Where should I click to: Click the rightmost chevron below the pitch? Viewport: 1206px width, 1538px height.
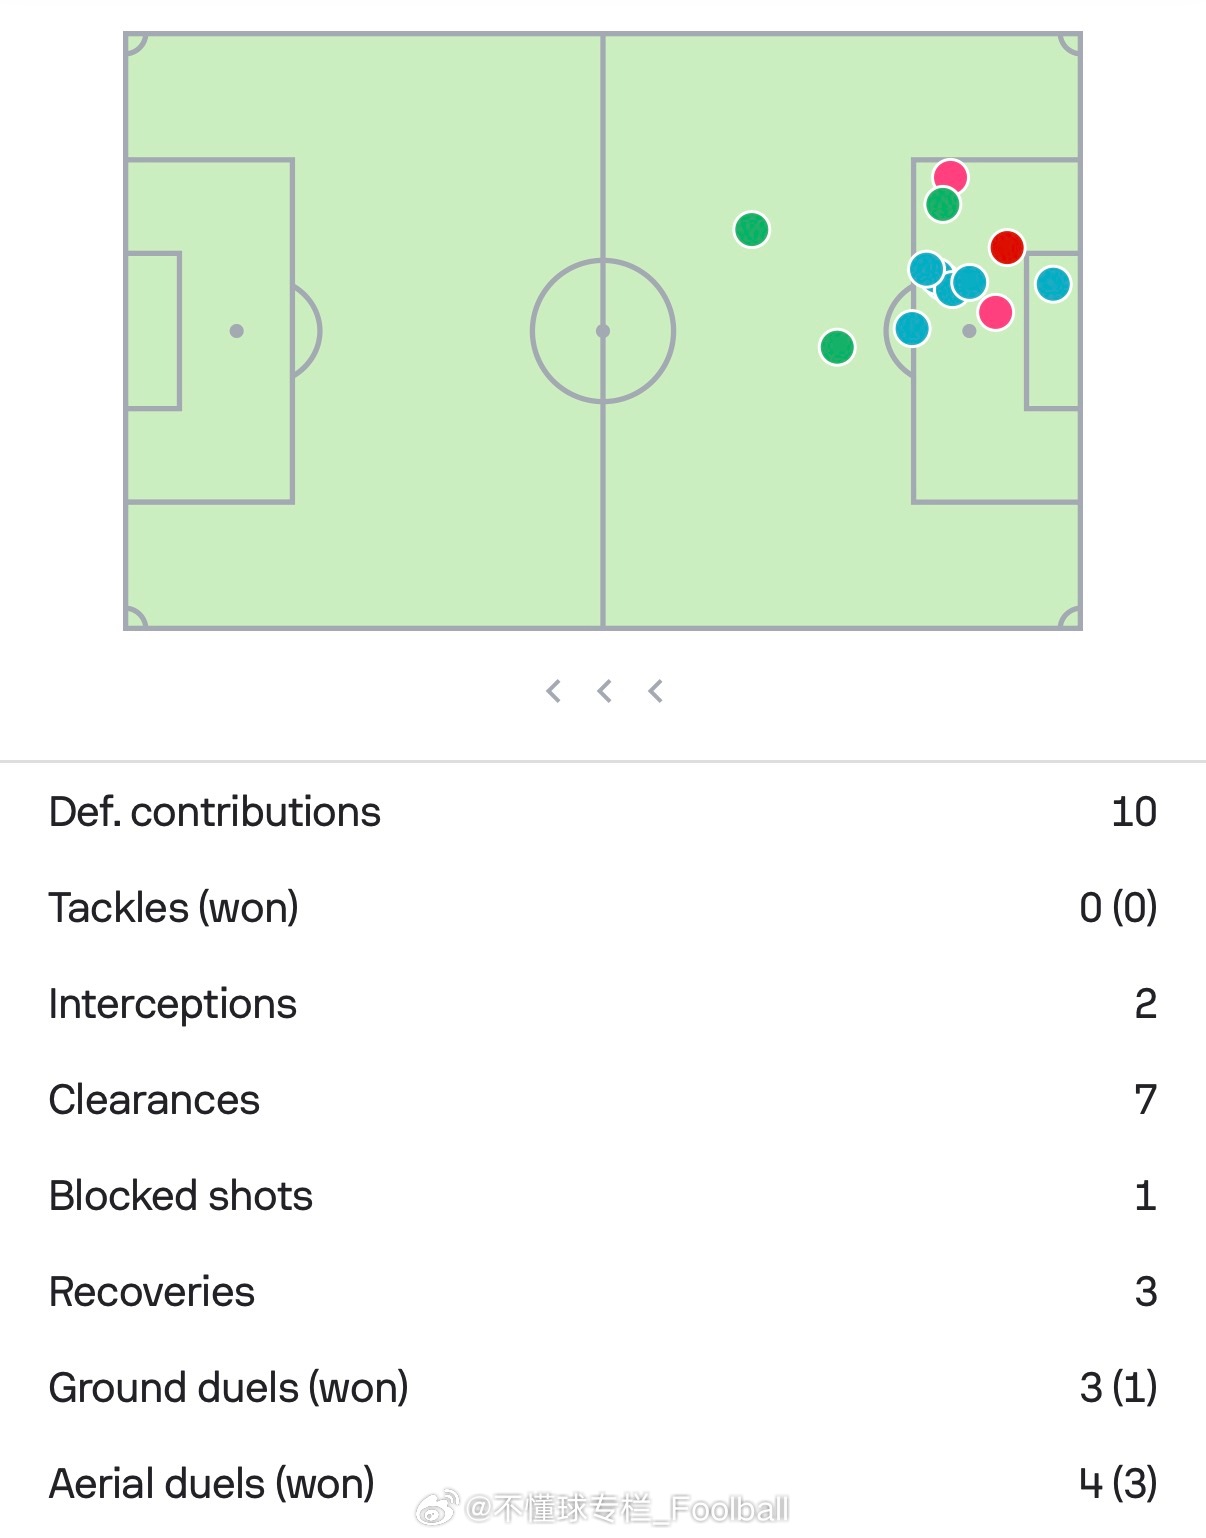(655, 691)
